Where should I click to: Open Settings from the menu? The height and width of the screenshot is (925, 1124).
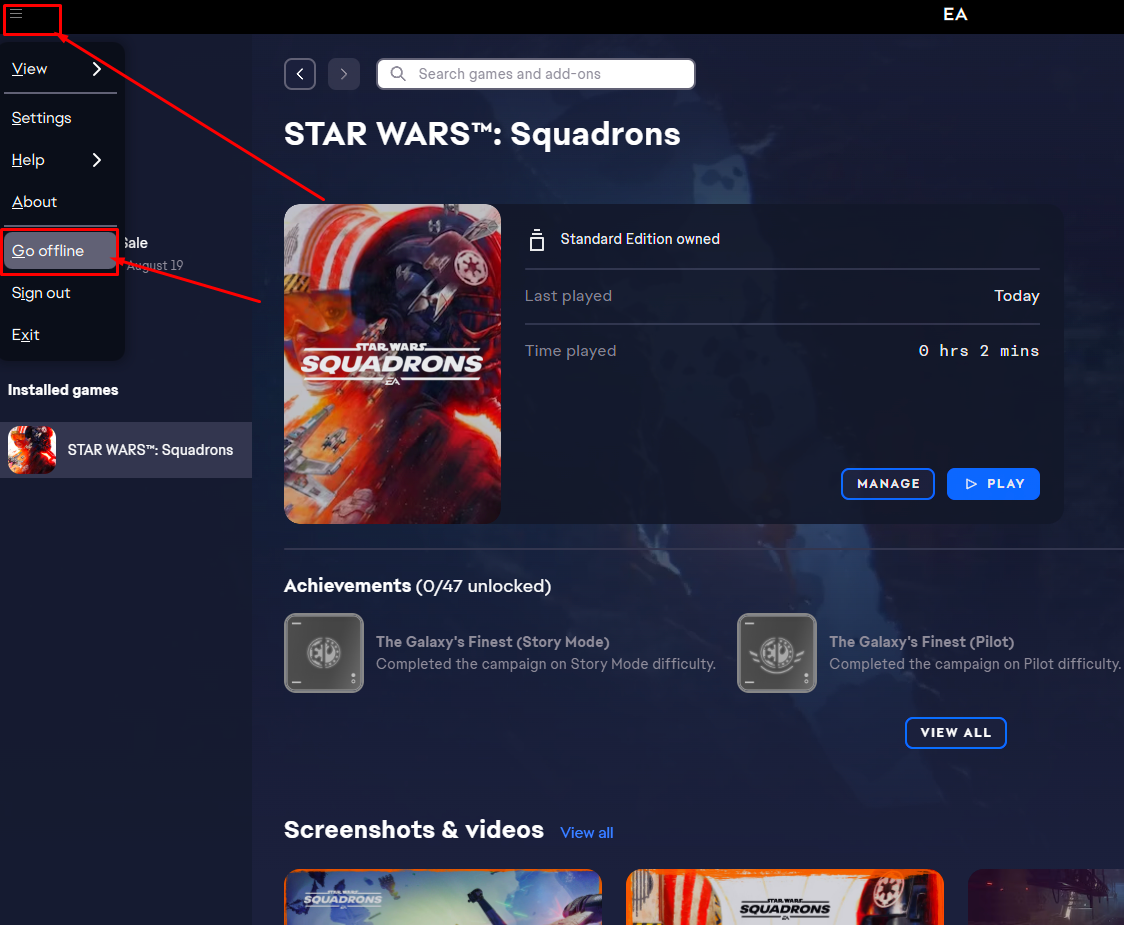(42, 118)
